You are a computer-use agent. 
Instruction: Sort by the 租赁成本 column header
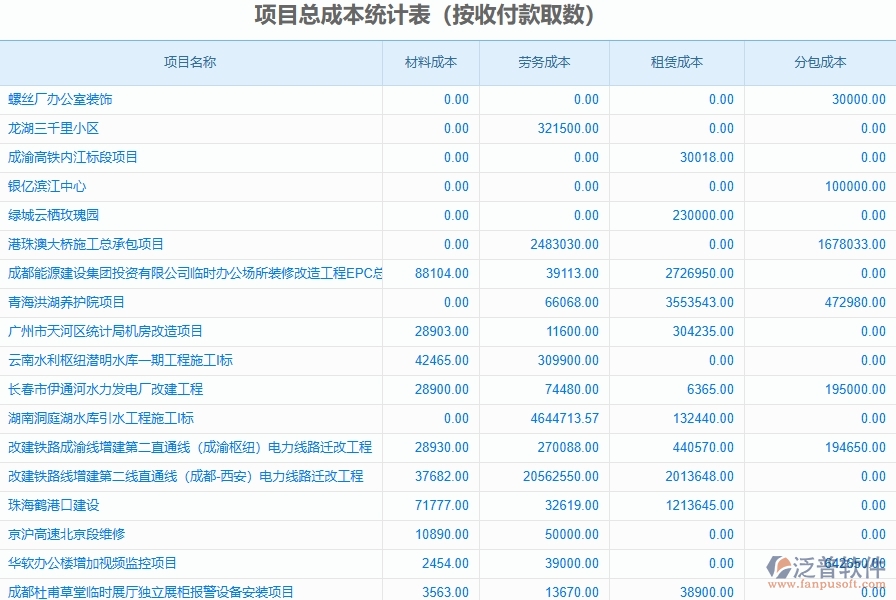tap(674, 62)
